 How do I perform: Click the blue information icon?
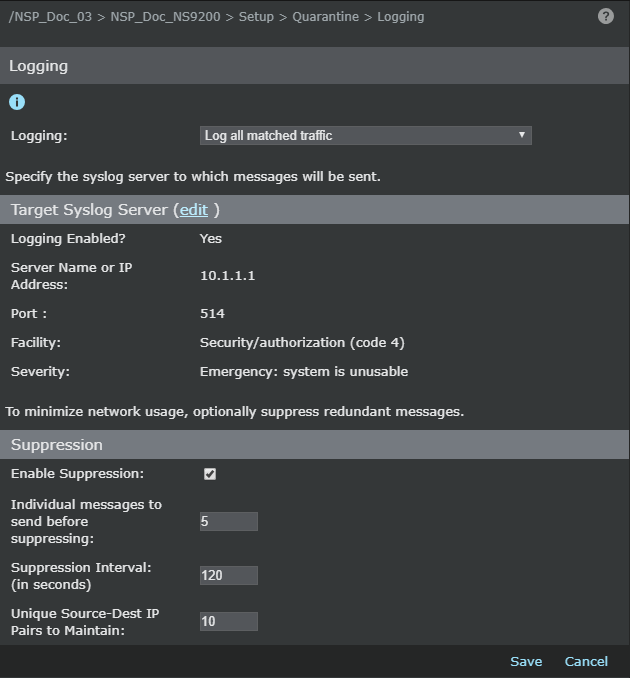pos(17,102)
